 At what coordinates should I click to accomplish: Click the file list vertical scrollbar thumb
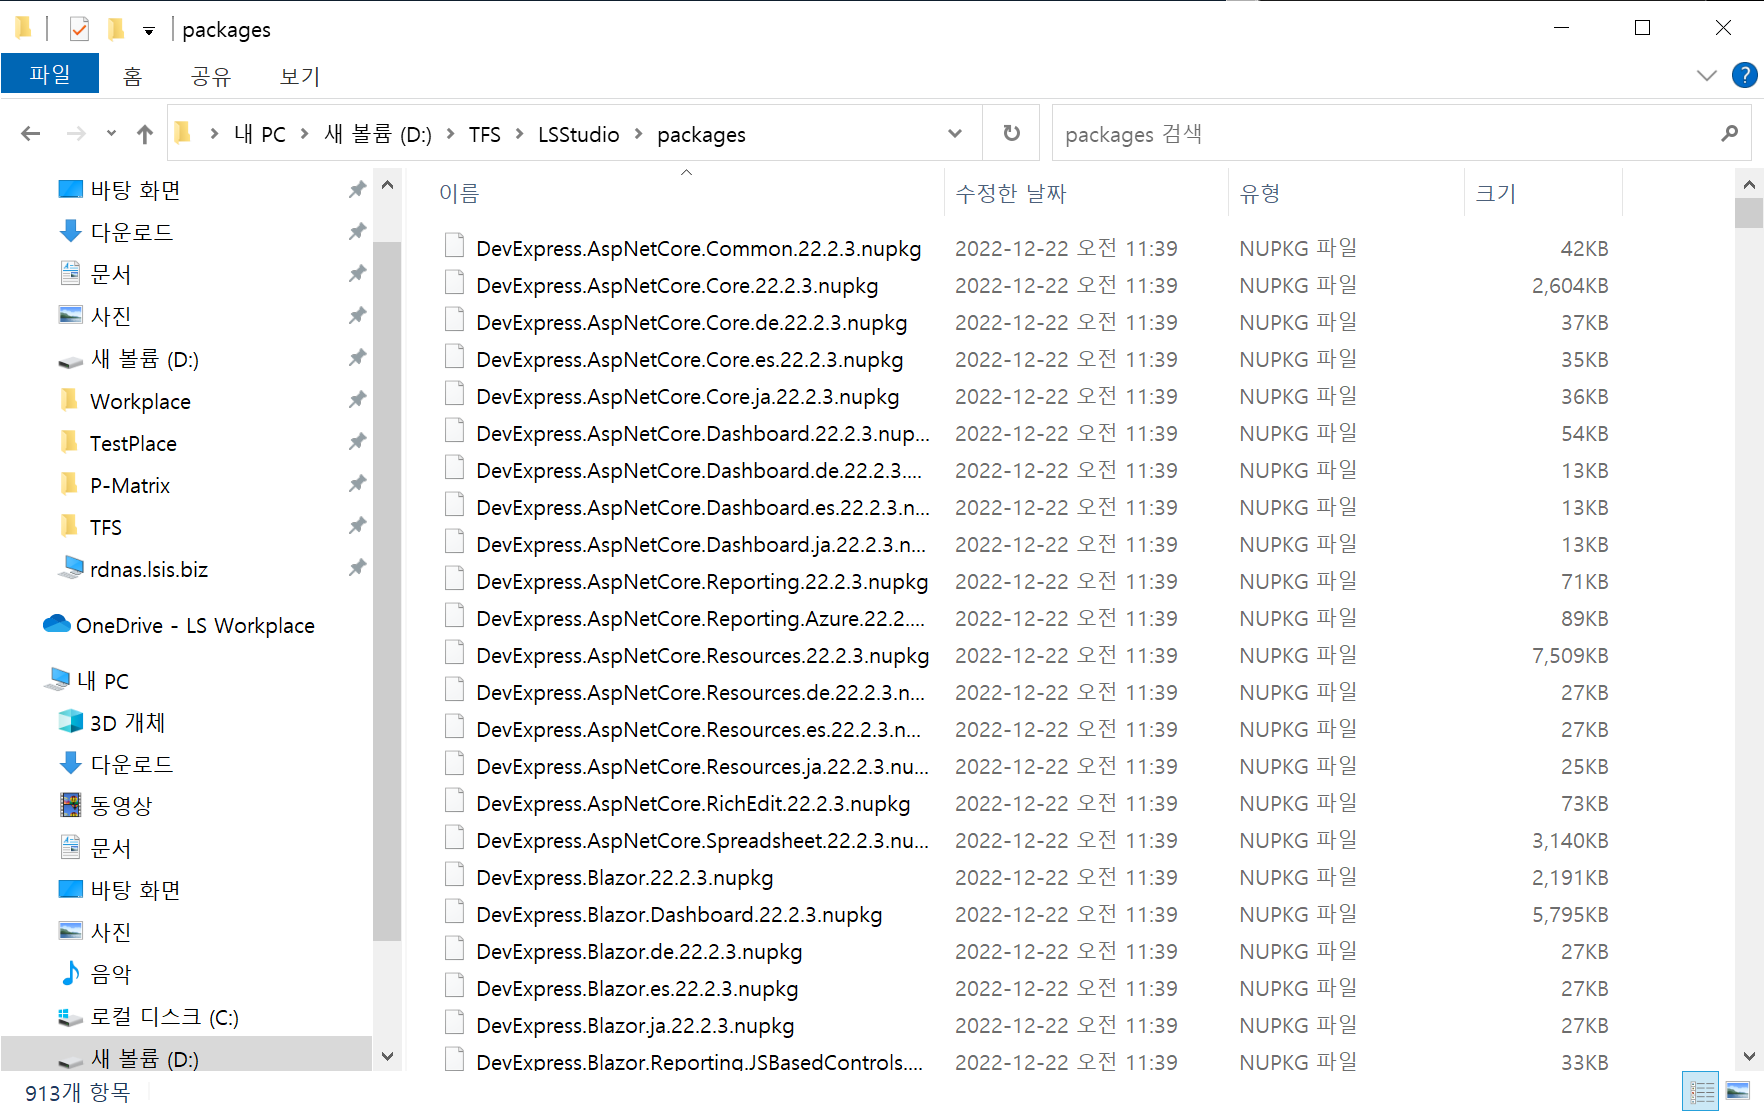[1748, 213]
